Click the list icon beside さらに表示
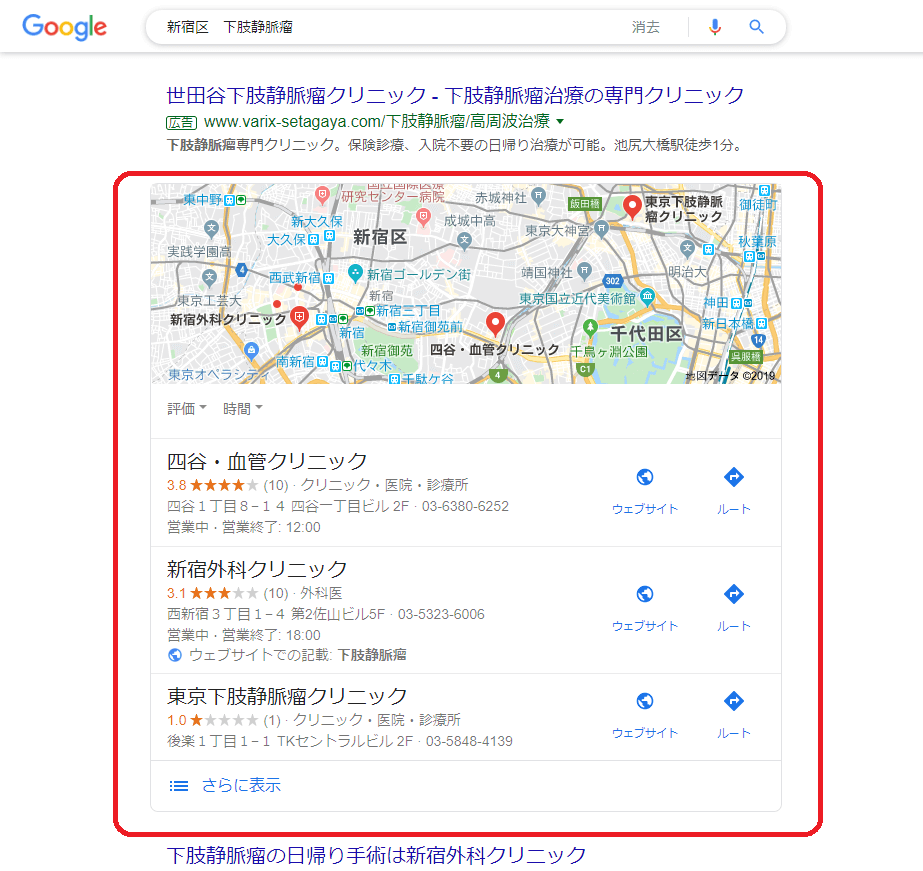 tap(178, 786)
